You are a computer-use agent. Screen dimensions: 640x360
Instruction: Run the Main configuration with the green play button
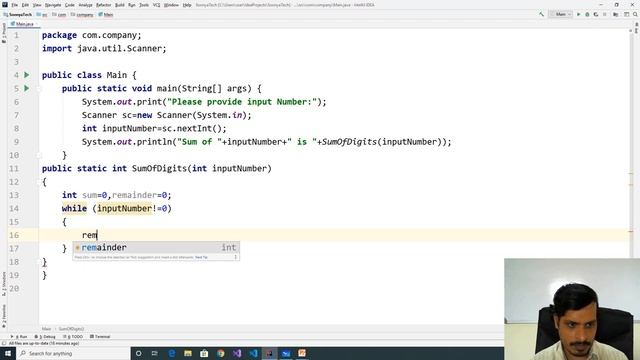click(578, 14)
